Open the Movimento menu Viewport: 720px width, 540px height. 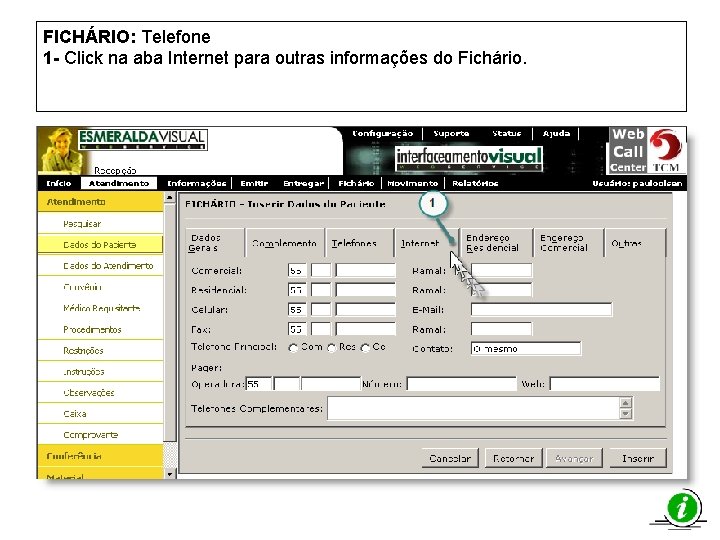tap(412, 183)
